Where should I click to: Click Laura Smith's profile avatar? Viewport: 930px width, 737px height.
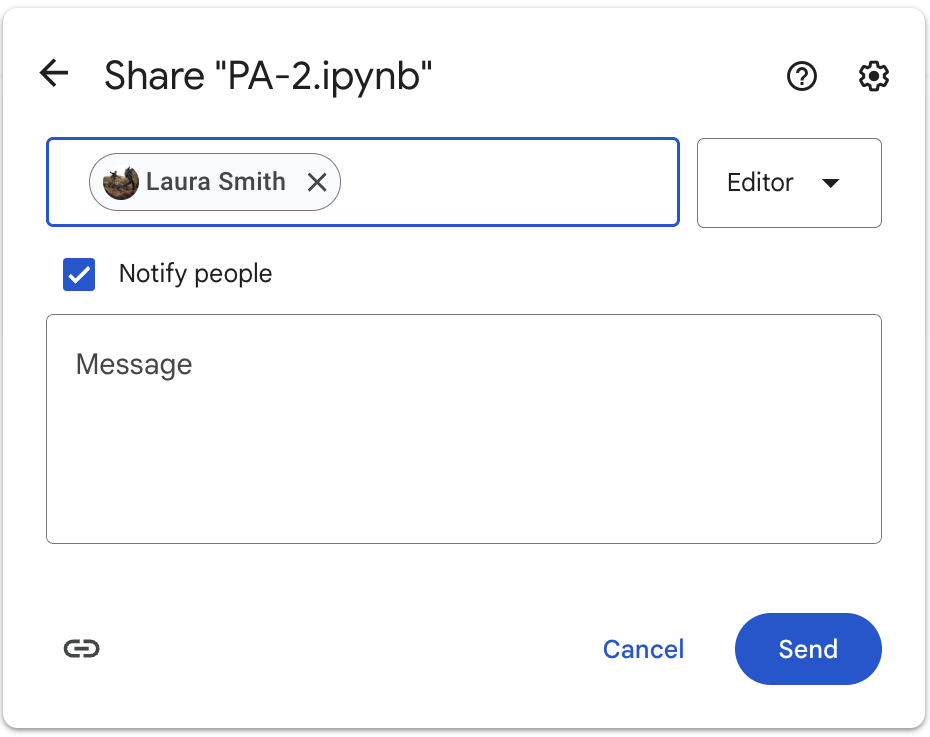[x=119, y=182]
